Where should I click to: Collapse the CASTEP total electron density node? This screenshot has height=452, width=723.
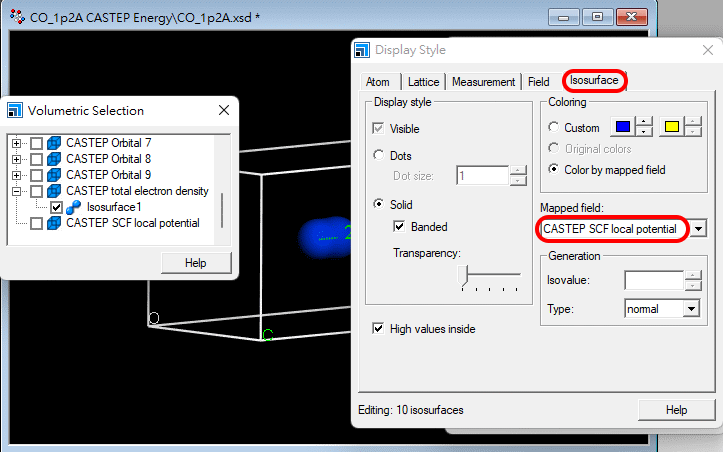coord(17,191)
